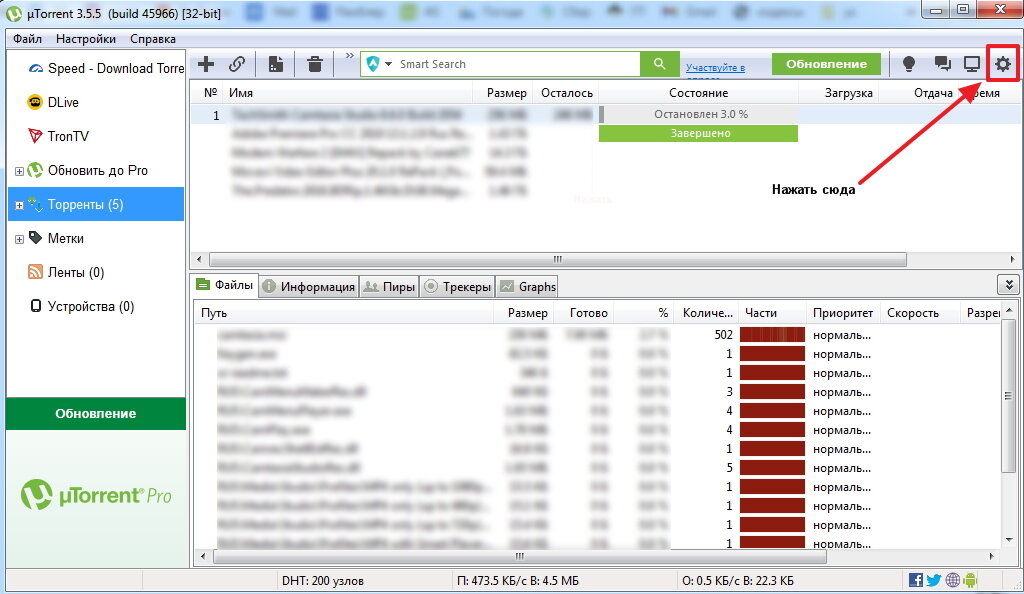Remove torrent using trash icon
Viewport: 1024px width, 594px height.
(x=315, y=64)
